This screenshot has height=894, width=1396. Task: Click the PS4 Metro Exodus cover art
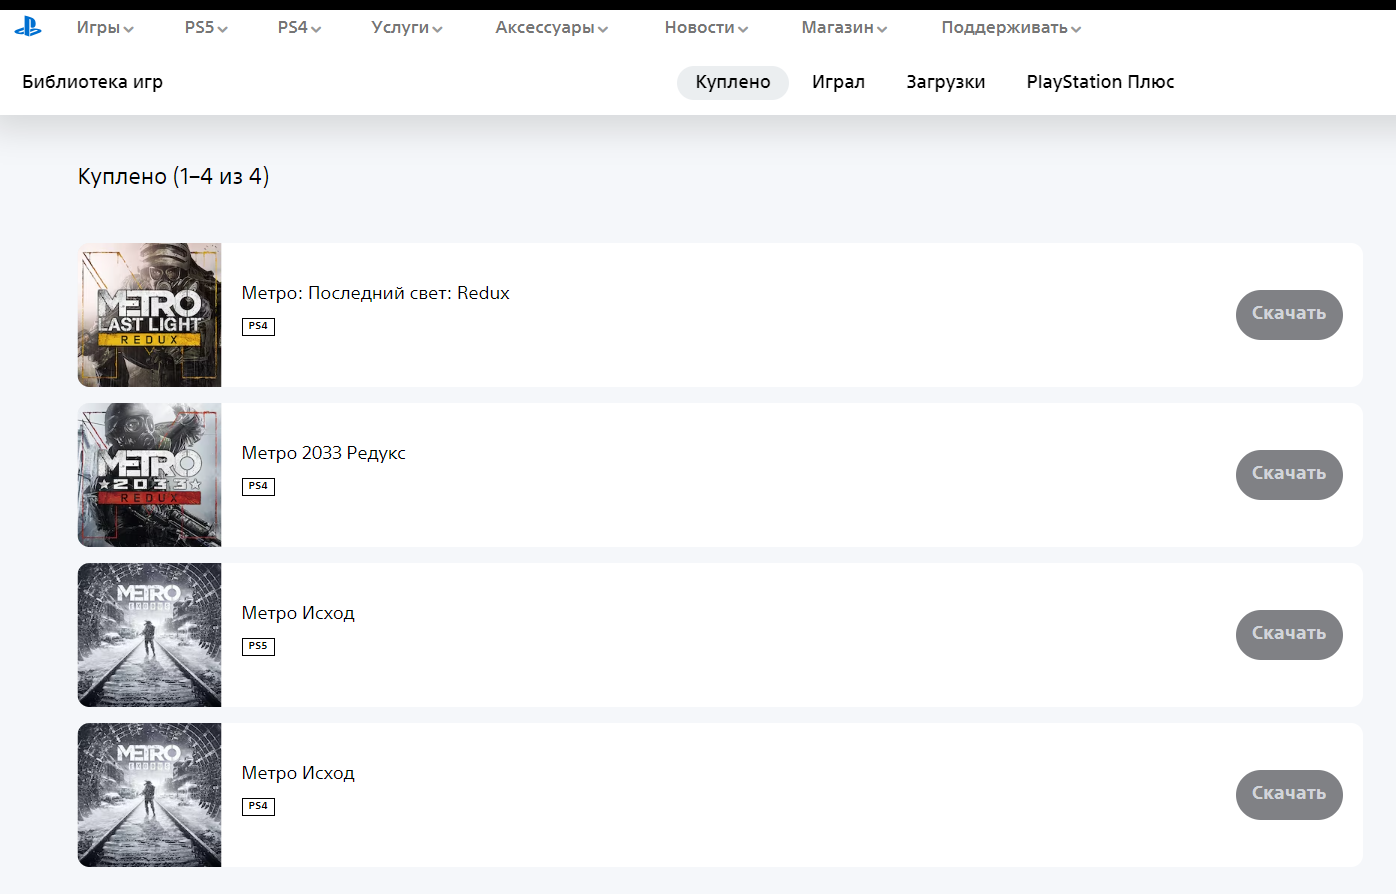pos(149,795)
